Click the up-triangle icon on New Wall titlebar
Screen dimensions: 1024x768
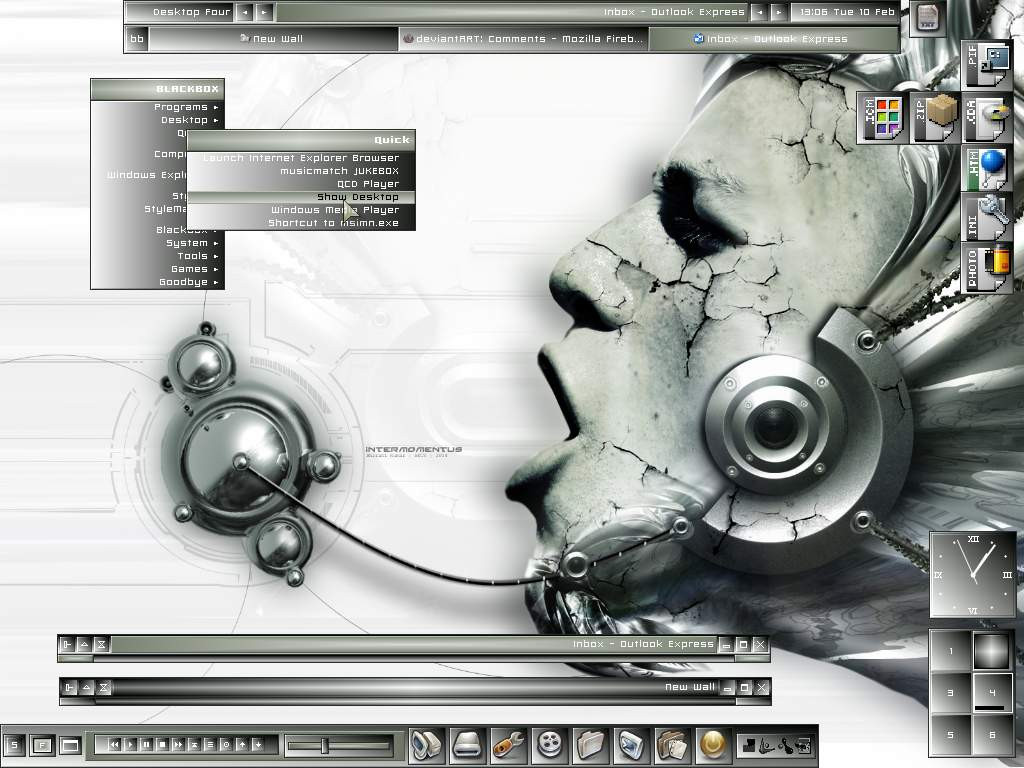click(x=86, y=687)
